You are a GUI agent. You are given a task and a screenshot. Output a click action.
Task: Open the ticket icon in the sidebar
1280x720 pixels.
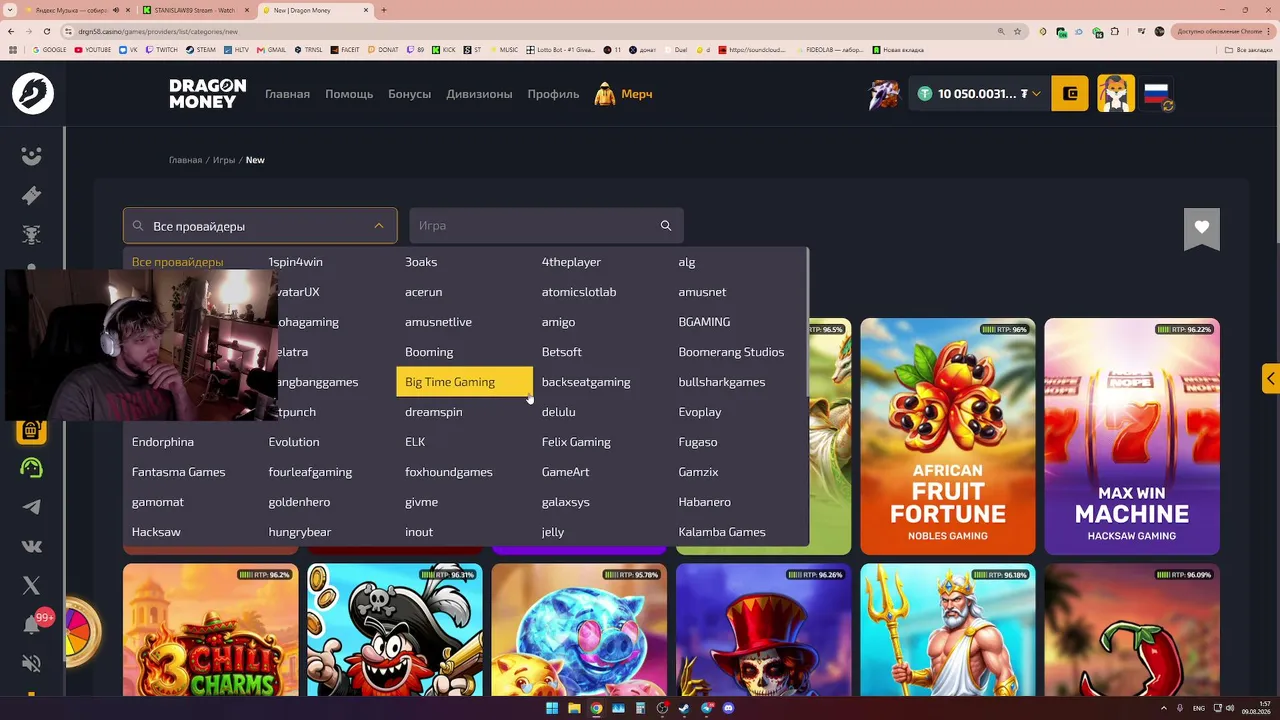click(x=32, y=195)
